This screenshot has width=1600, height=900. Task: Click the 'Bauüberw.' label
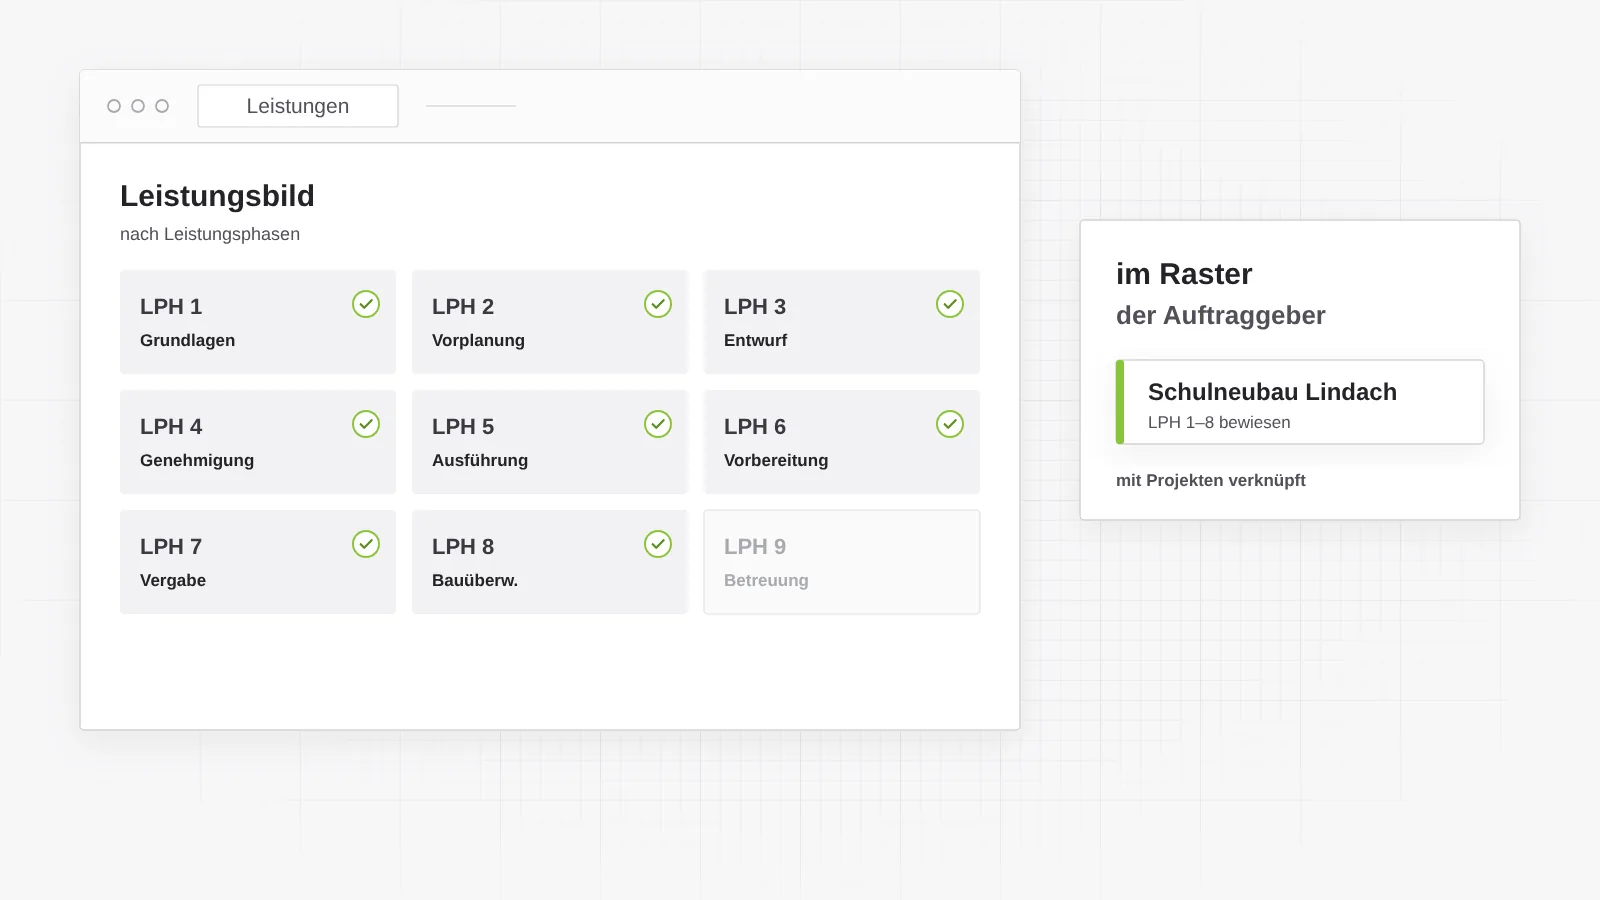click(475, 580)
